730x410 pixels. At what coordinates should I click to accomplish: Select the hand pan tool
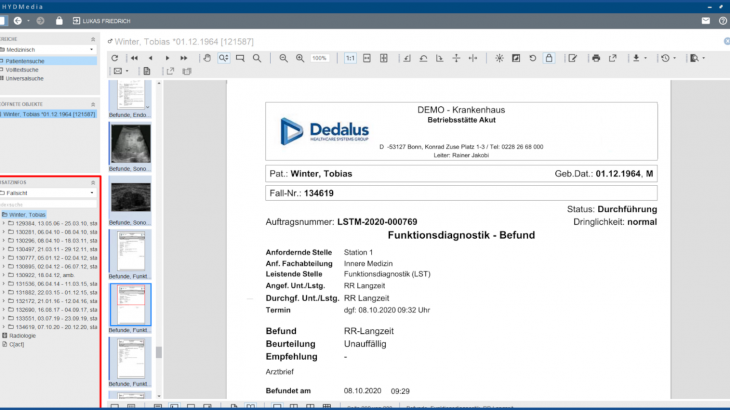pos(205,58)
